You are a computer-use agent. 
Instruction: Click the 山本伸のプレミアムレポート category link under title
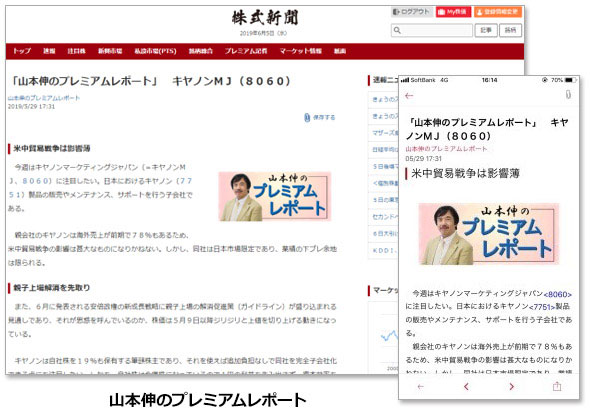[44, 98]
